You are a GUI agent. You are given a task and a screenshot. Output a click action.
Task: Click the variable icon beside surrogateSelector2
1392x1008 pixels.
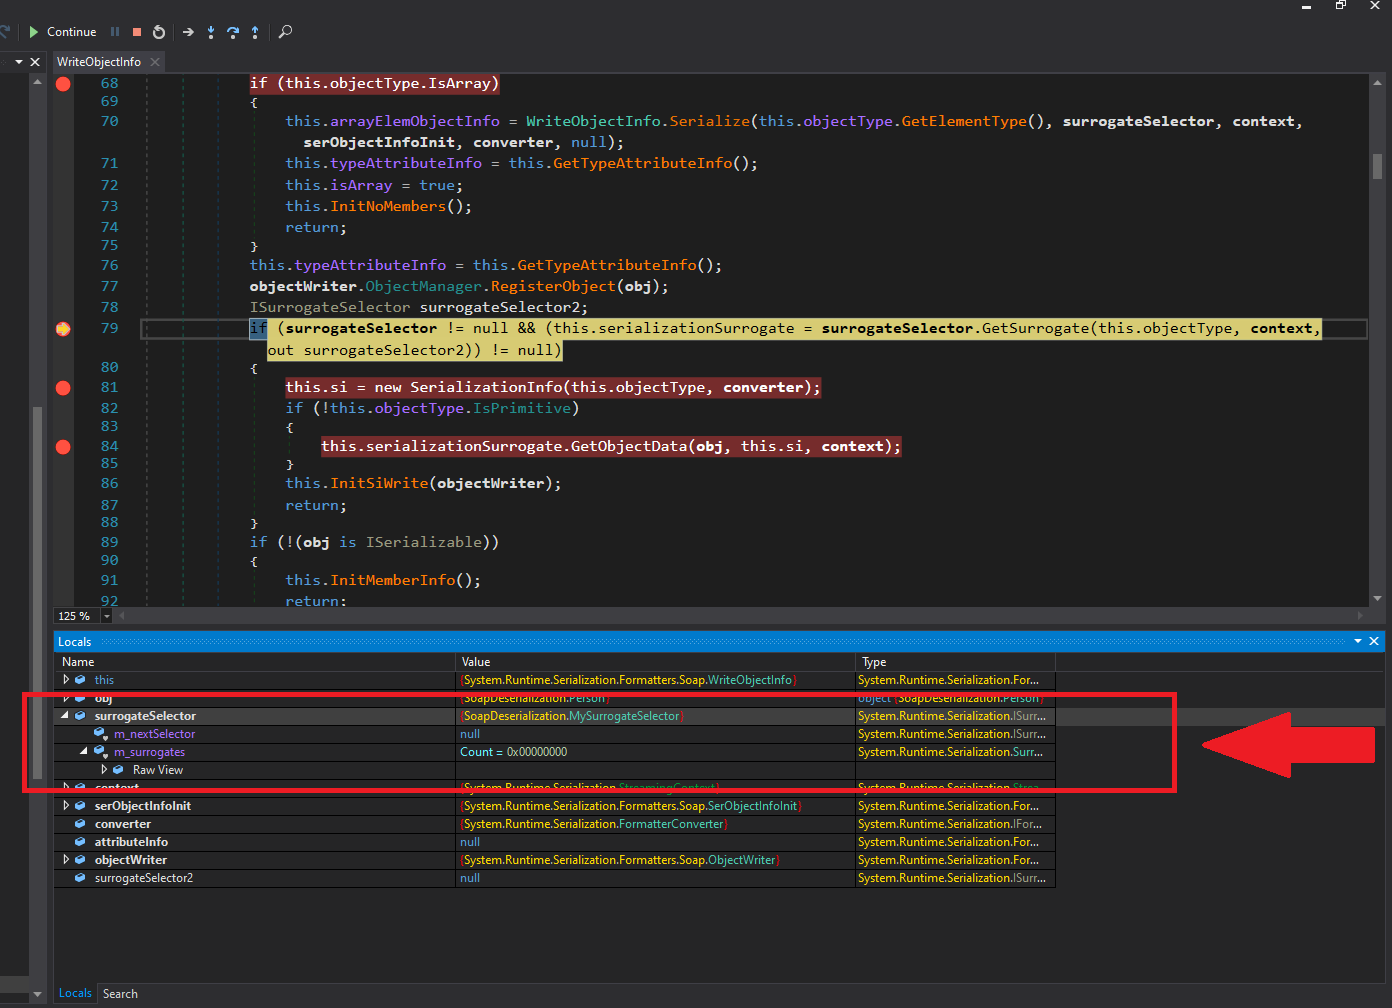click(x=80, y=878)
